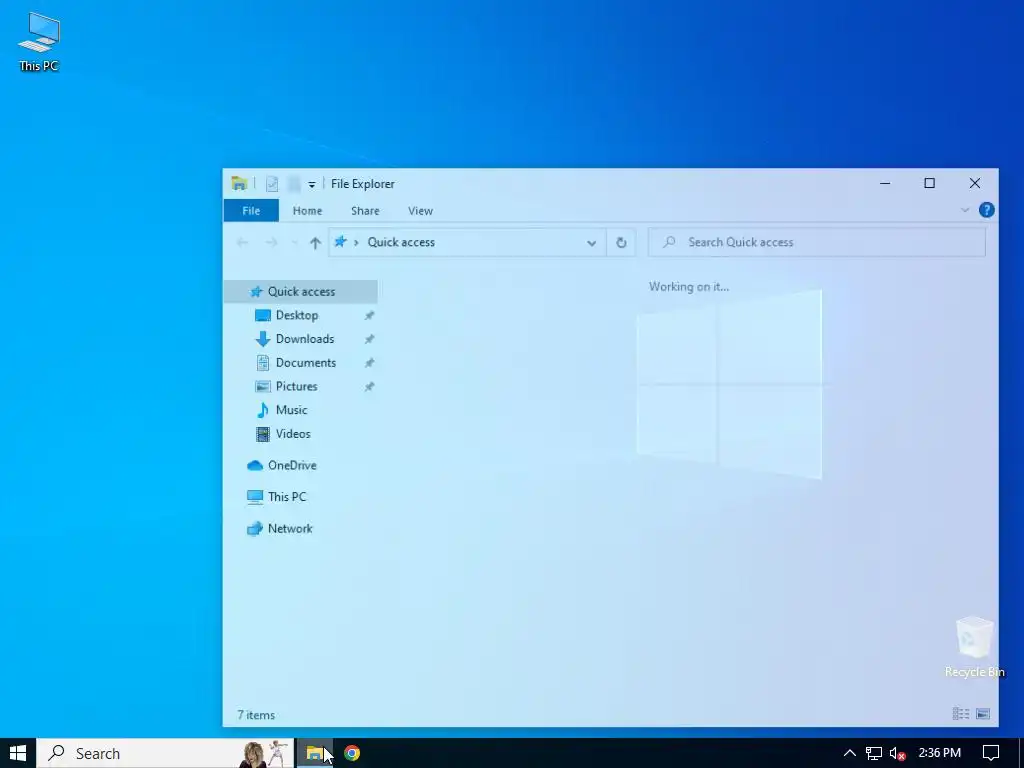Click the pin icon beside Pictures
The width and height of the screenshot is (1024, 768).
[x=369, y=387]
